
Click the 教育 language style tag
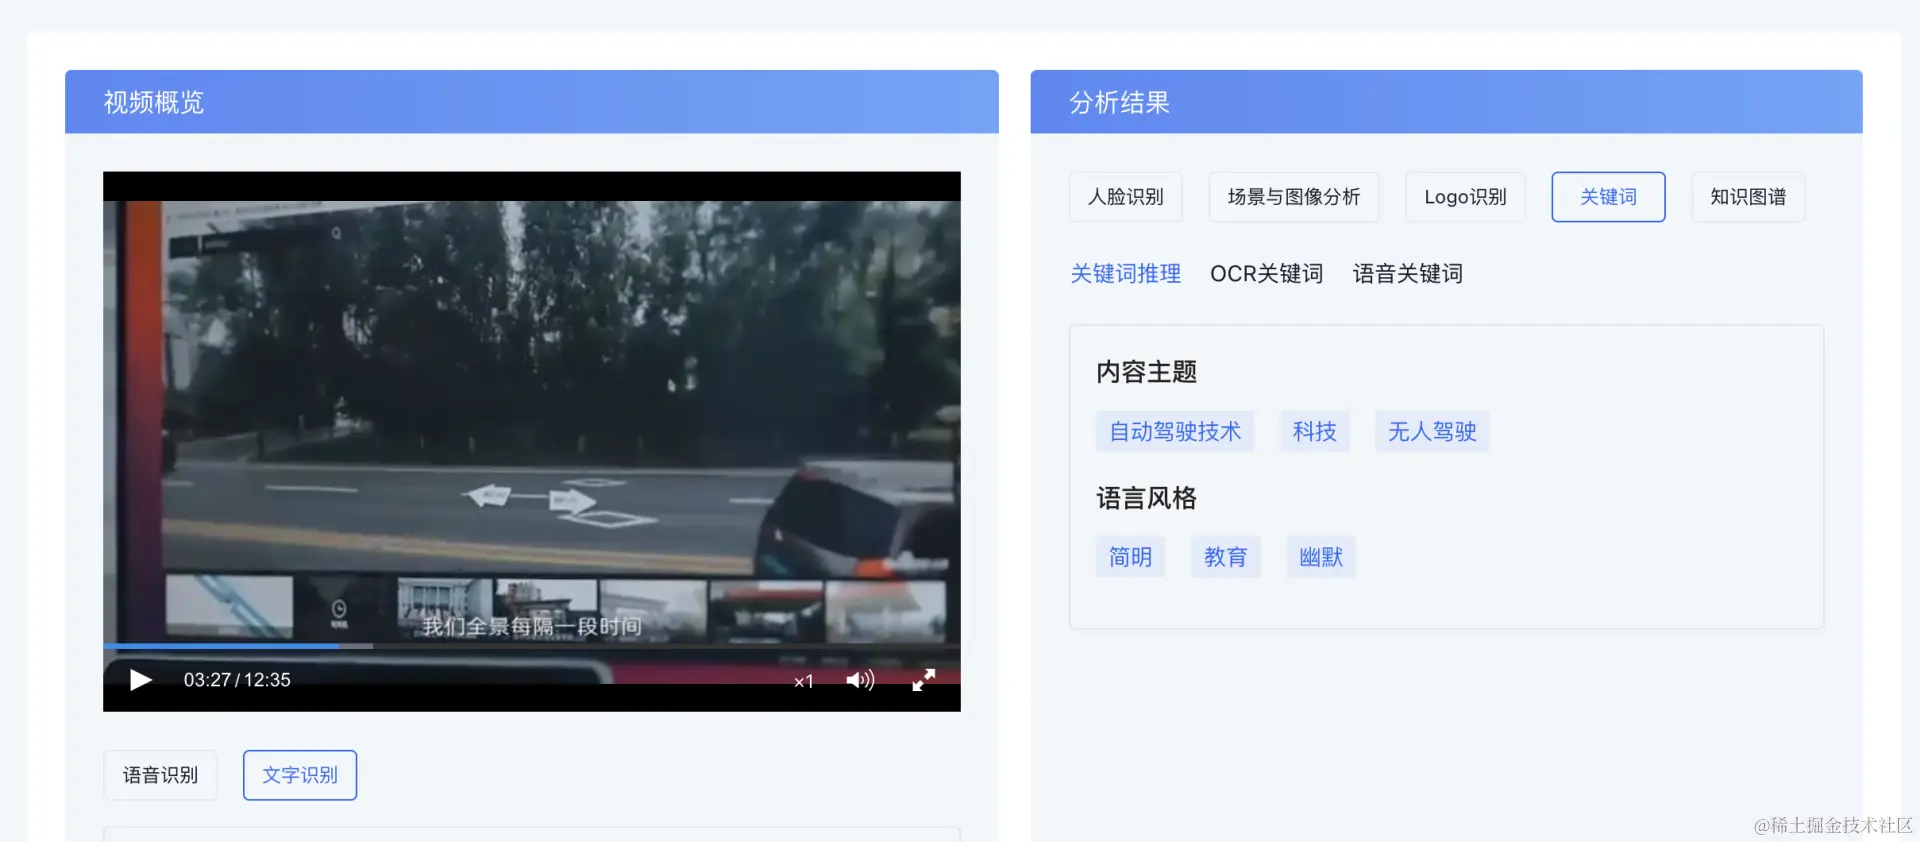(x=1225, y=557)
